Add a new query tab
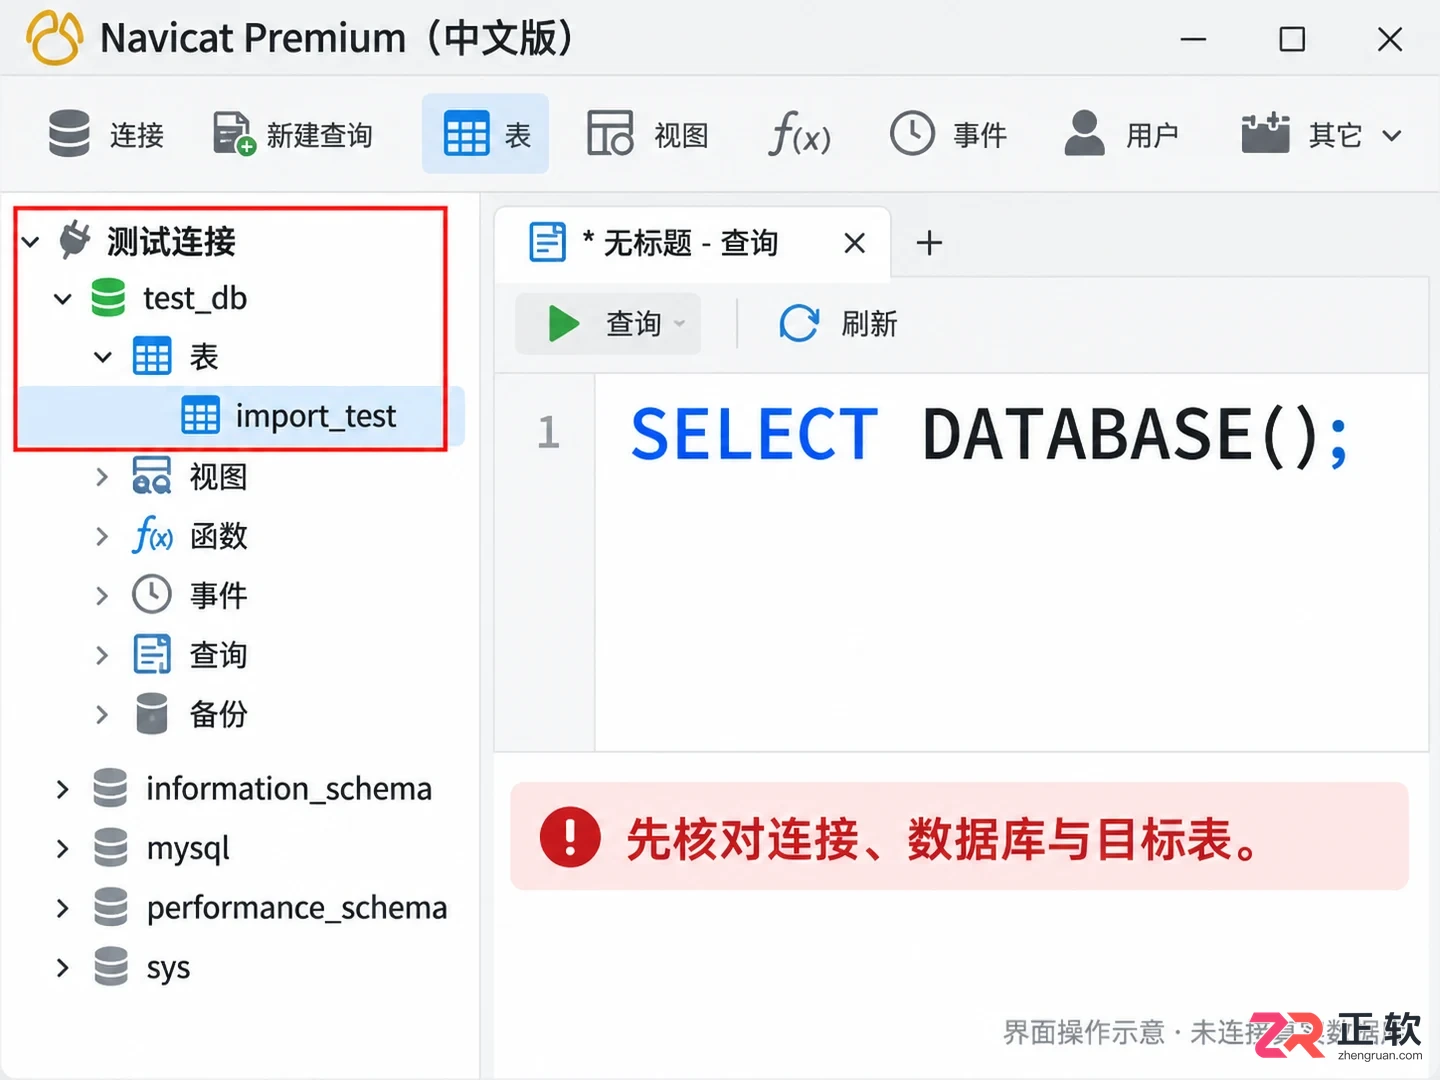 click(929, 243)
